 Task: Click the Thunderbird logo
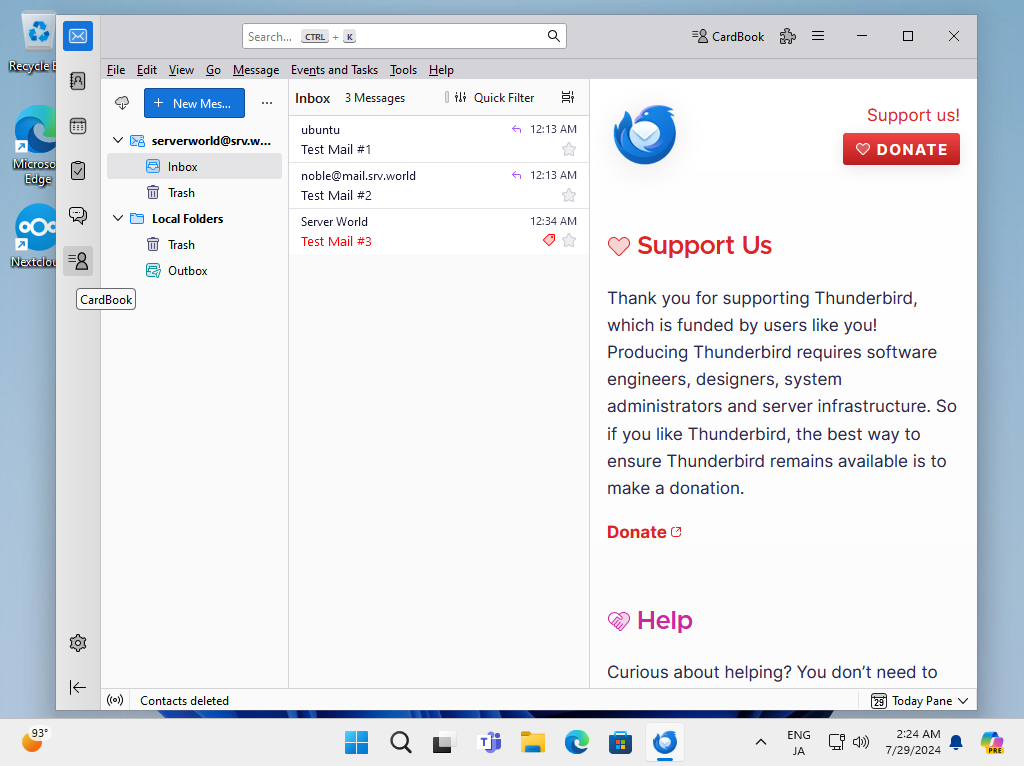[x=645, y=135]
